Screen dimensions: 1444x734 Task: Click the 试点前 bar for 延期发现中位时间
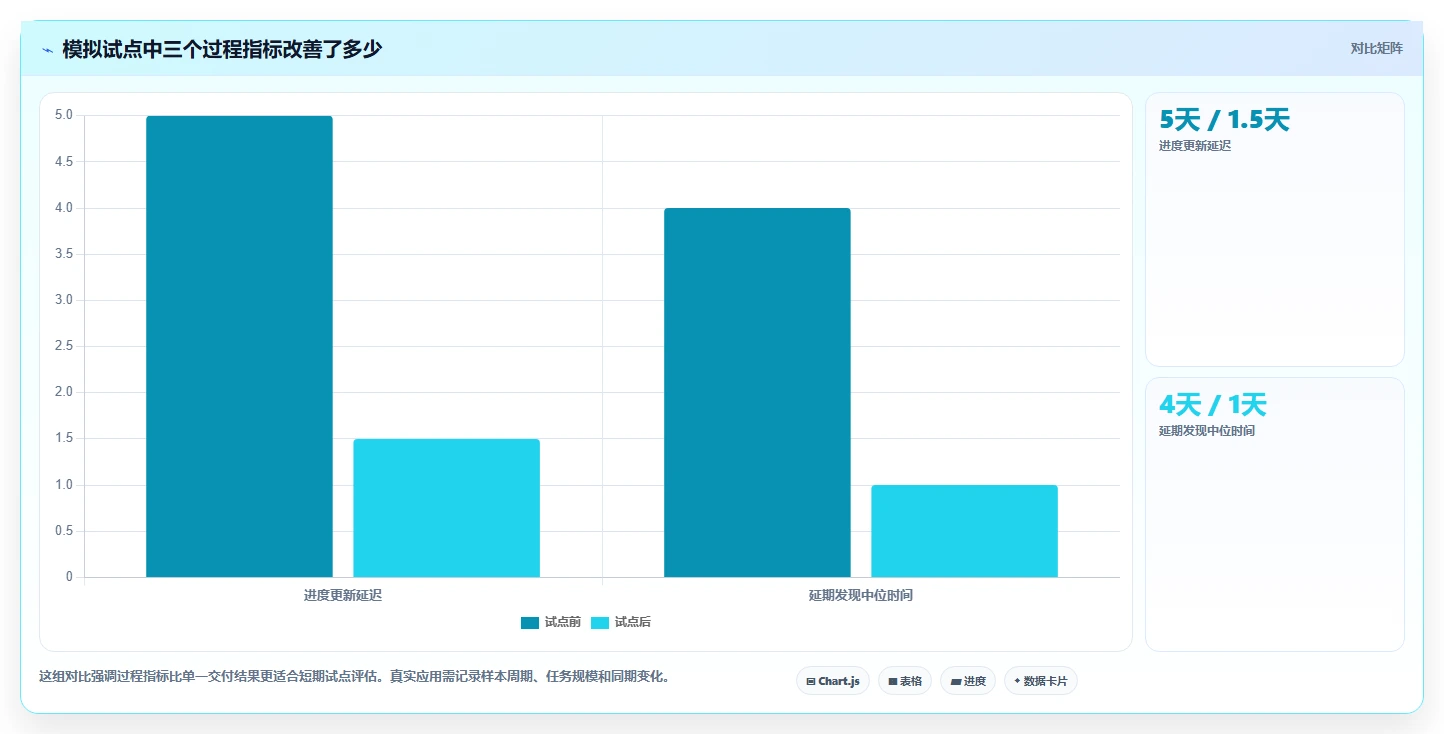point(757,392)
